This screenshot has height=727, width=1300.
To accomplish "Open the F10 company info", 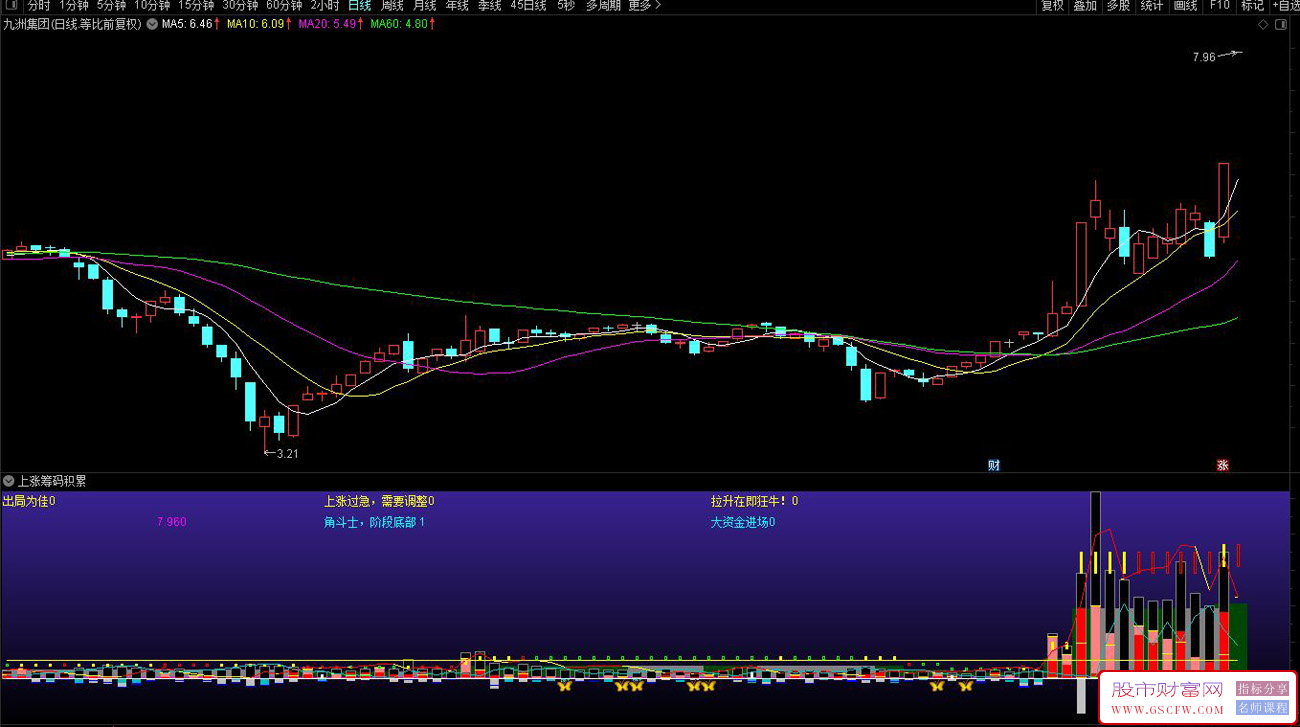I will 1219,6.
